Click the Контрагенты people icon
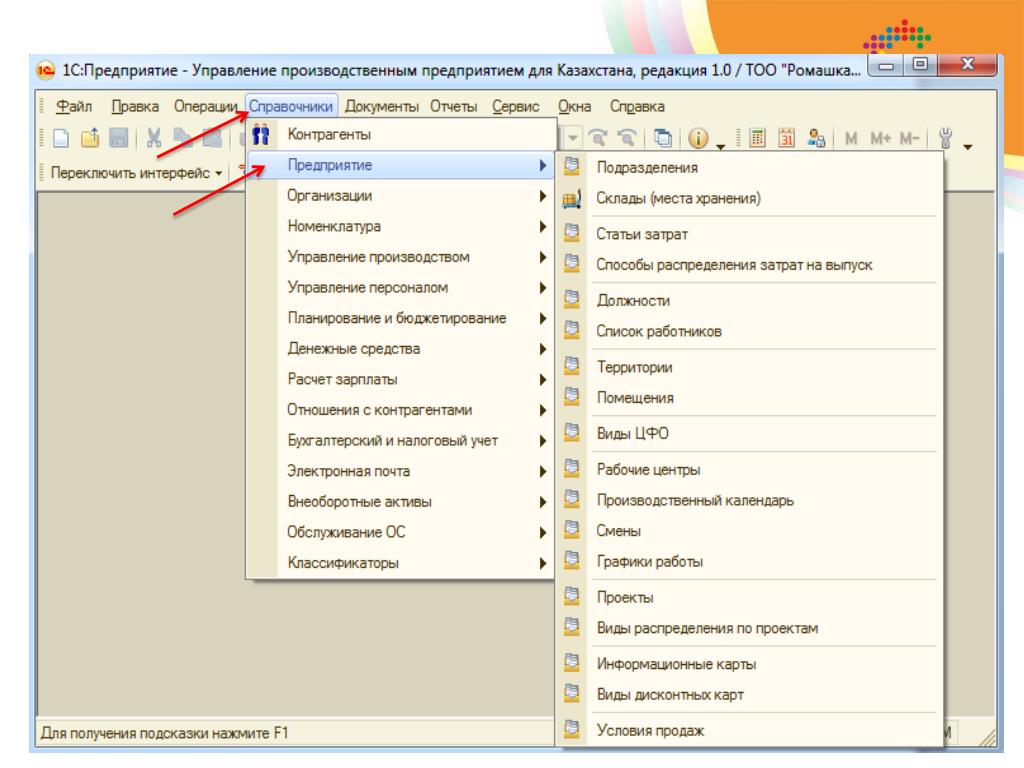 coord(261,135)
